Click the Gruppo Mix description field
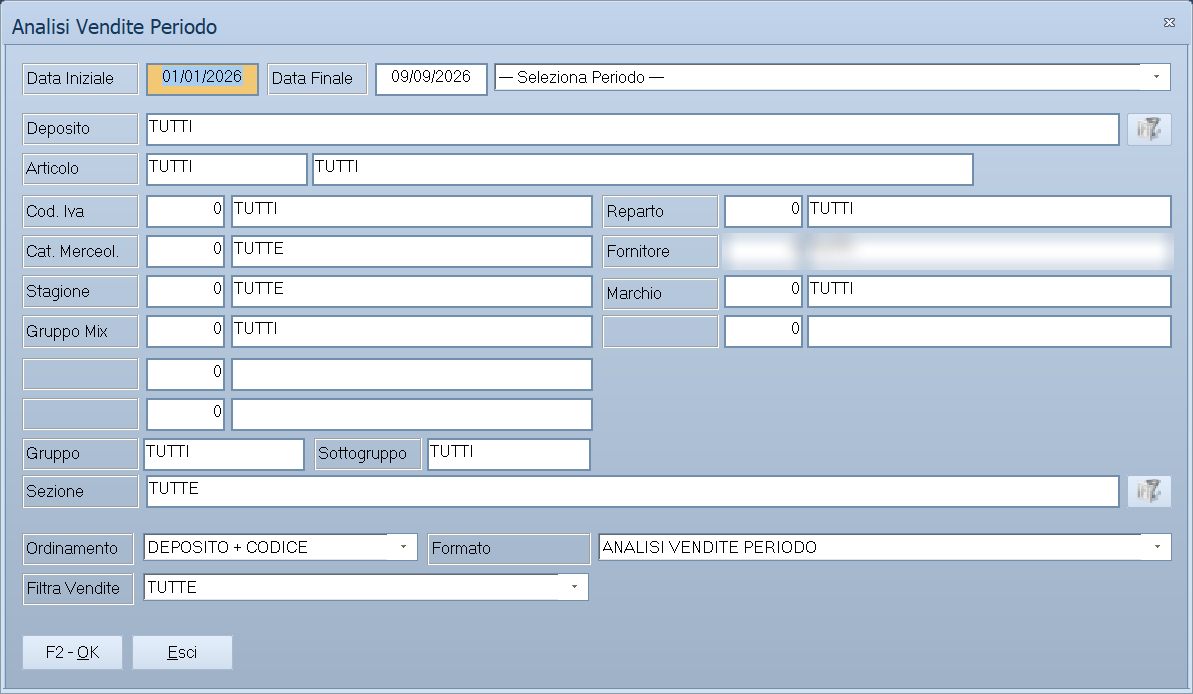Image resolution: width=1193 pixels, height=694 pixels. pos(412,331)
